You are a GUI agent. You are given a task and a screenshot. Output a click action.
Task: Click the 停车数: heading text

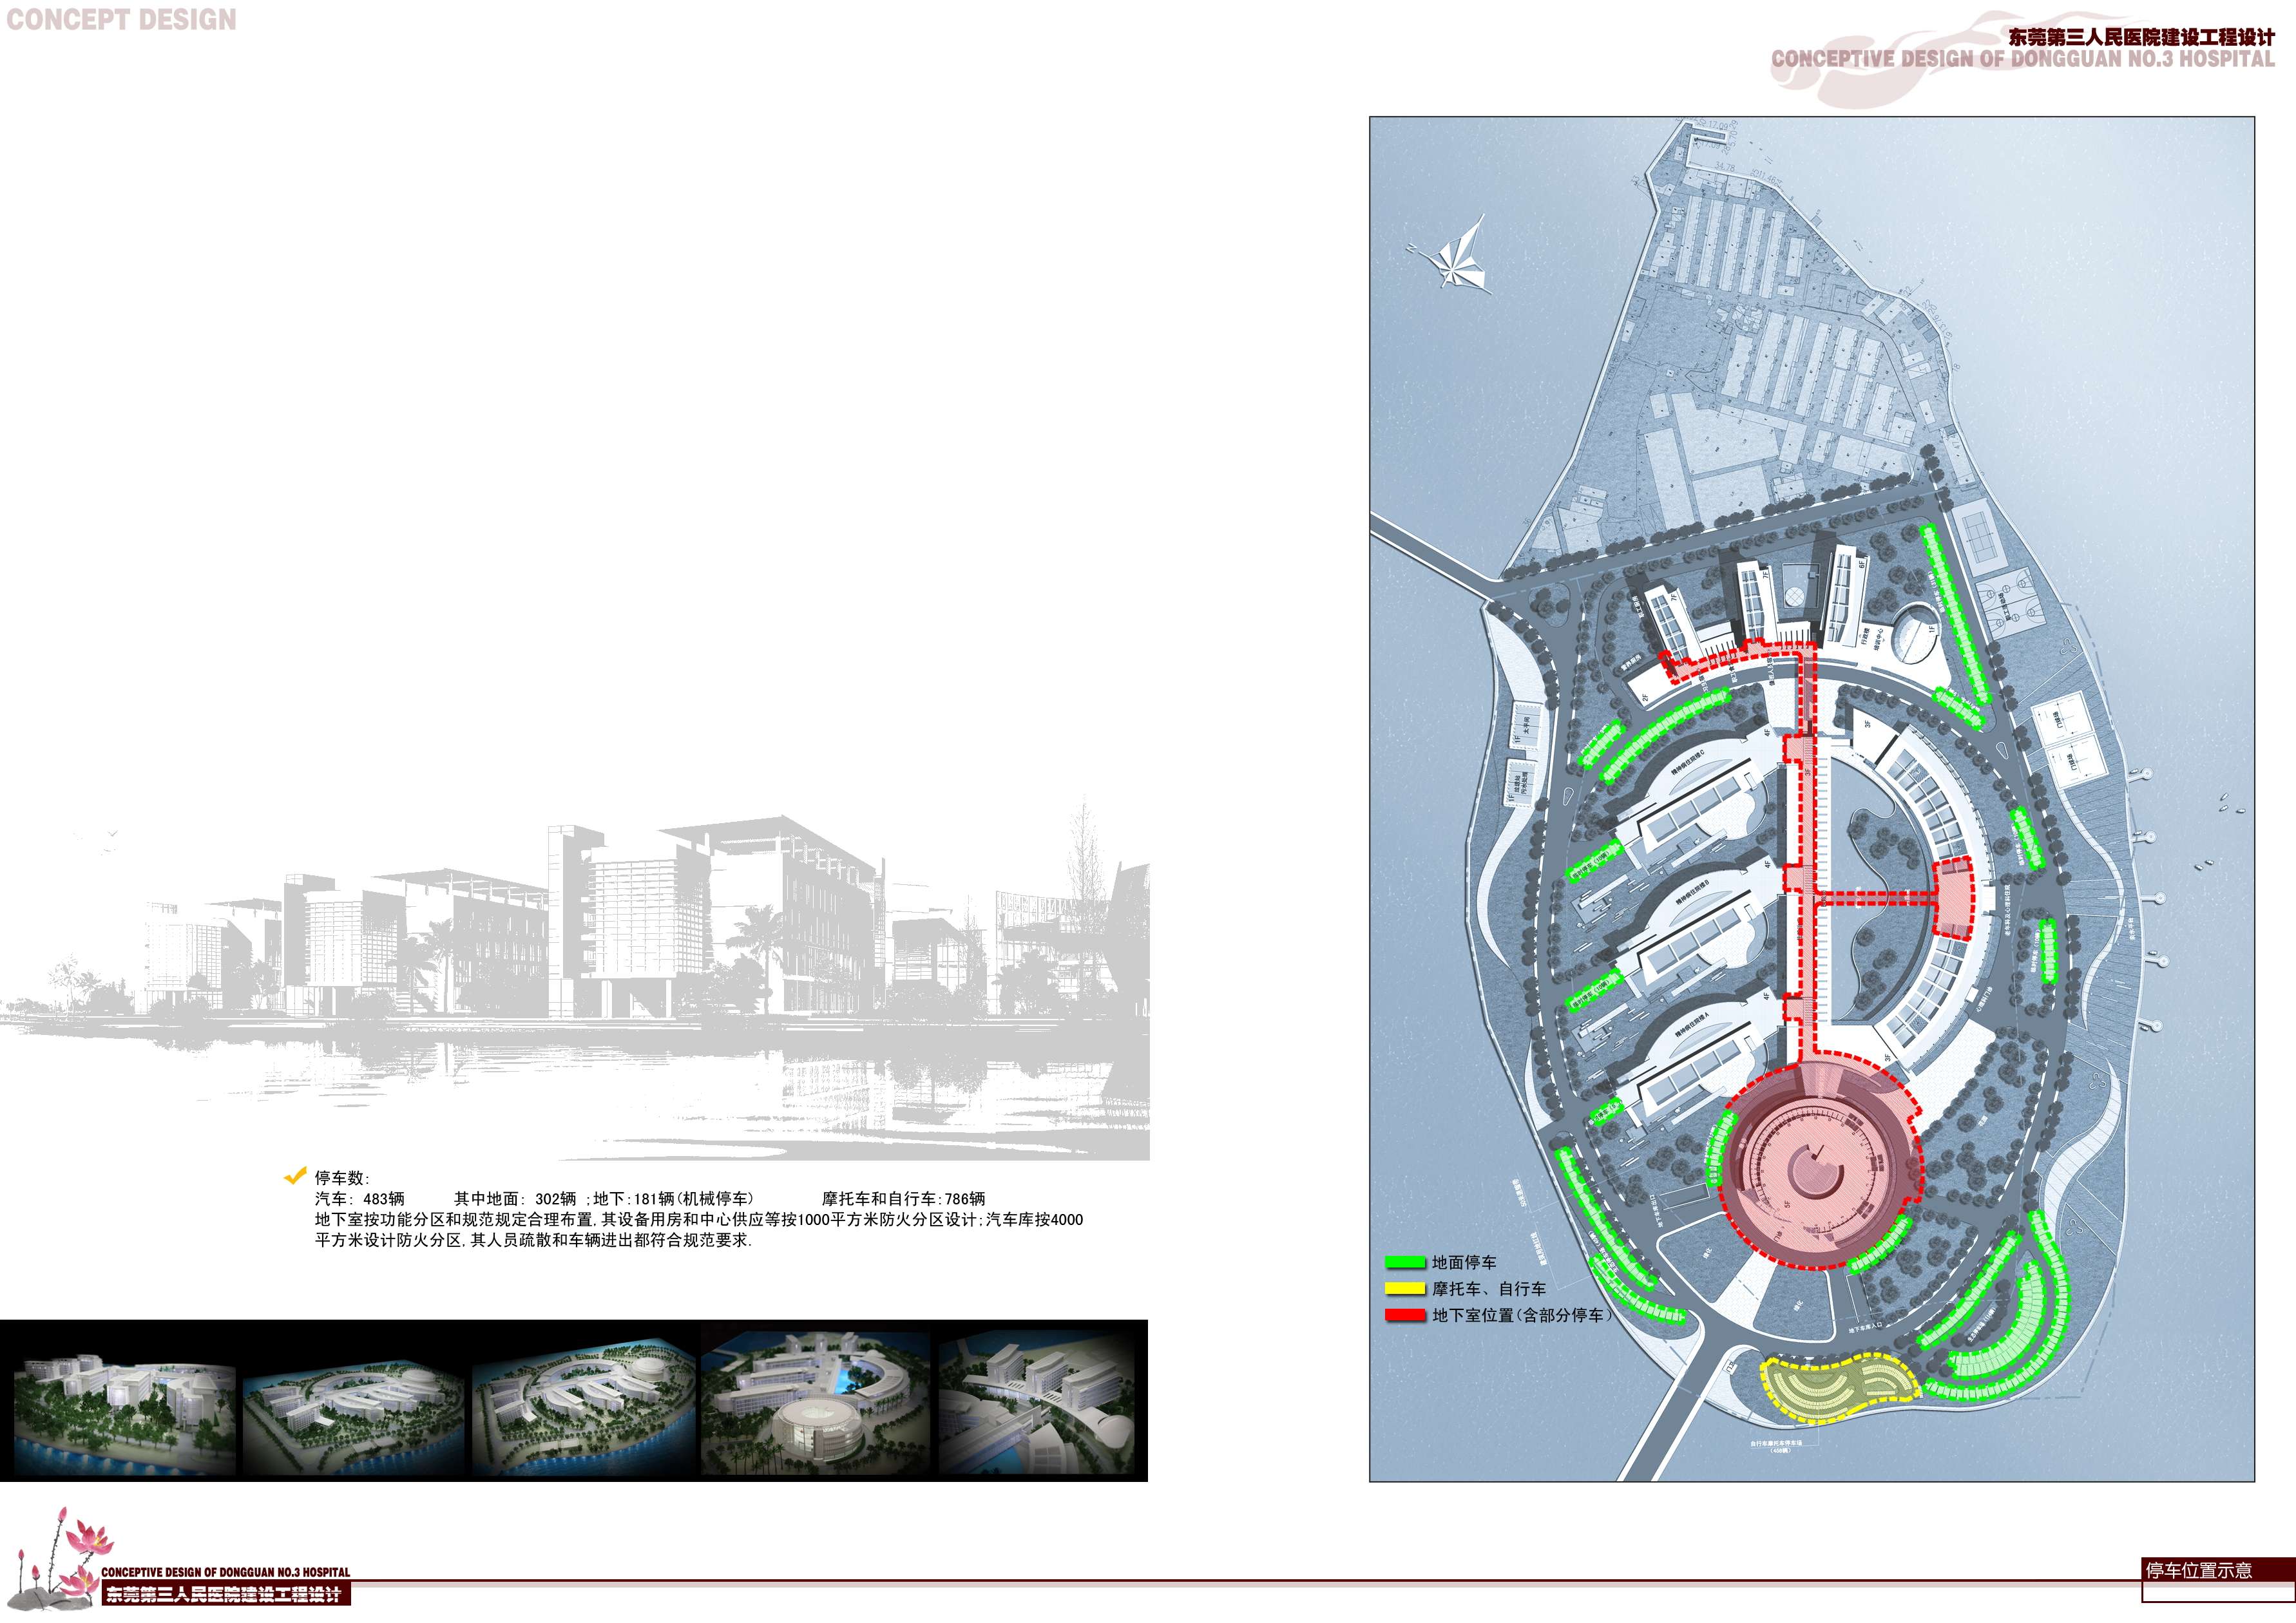(x=342, y=1179)
